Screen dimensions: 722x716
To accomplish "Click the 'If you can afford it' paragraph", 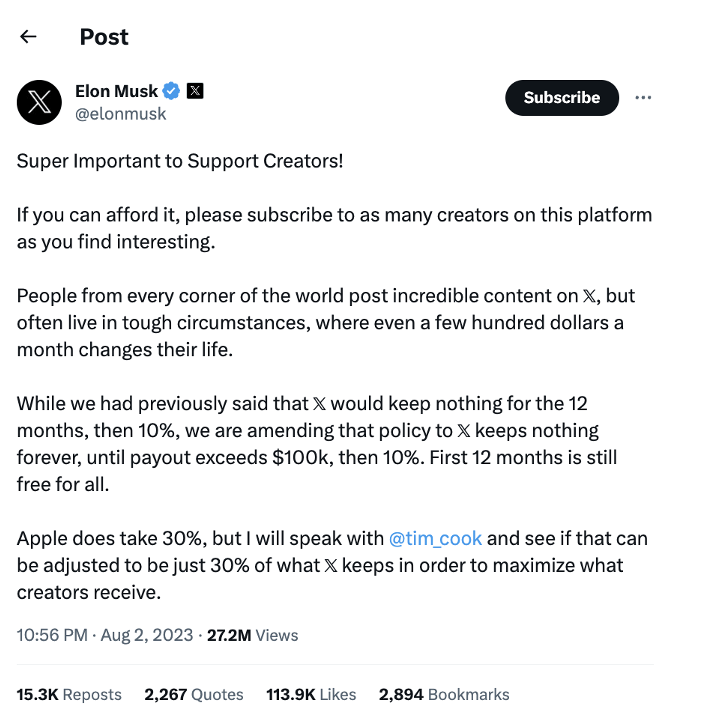I will pyautogui.click(x=333, y=228).
